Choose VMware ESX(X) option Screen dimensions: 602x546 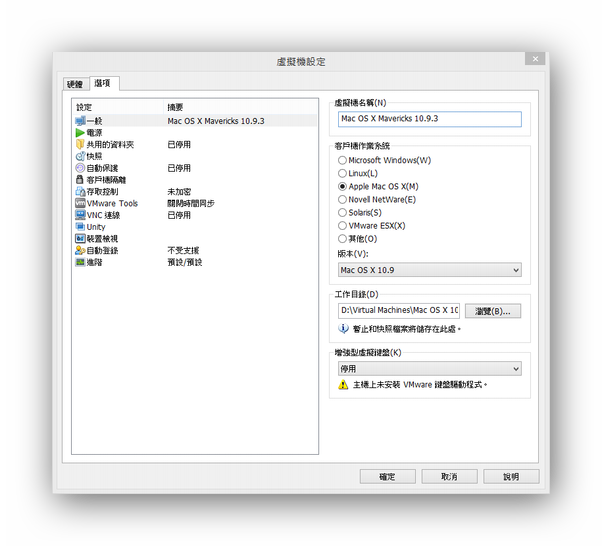pos(372,226)
